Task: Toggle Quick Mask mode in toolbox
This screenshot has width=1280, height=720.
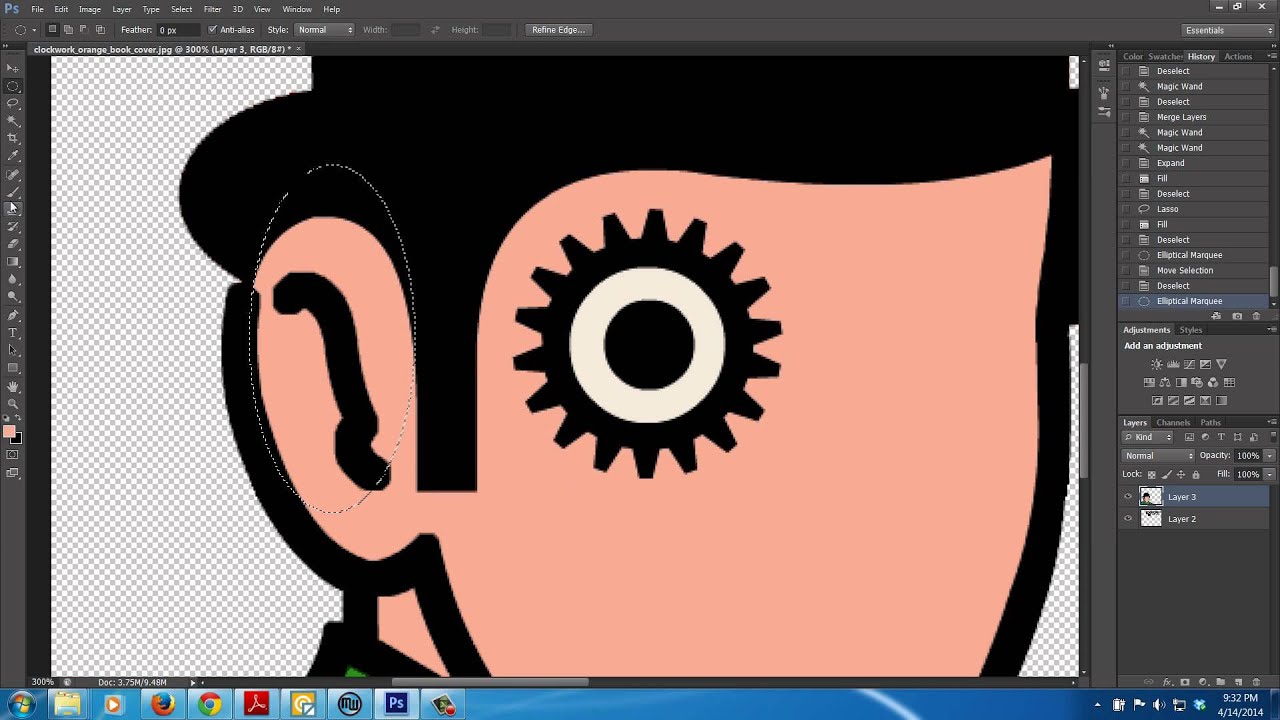Action: pos(13,455)
